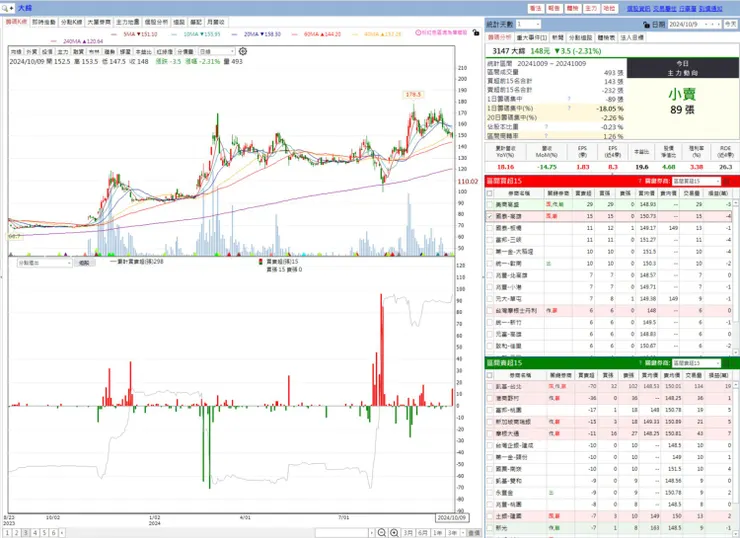Open the 法人目標 tab
The height and width of the screenshot is (538, 740).
click(x=631, y=37)
